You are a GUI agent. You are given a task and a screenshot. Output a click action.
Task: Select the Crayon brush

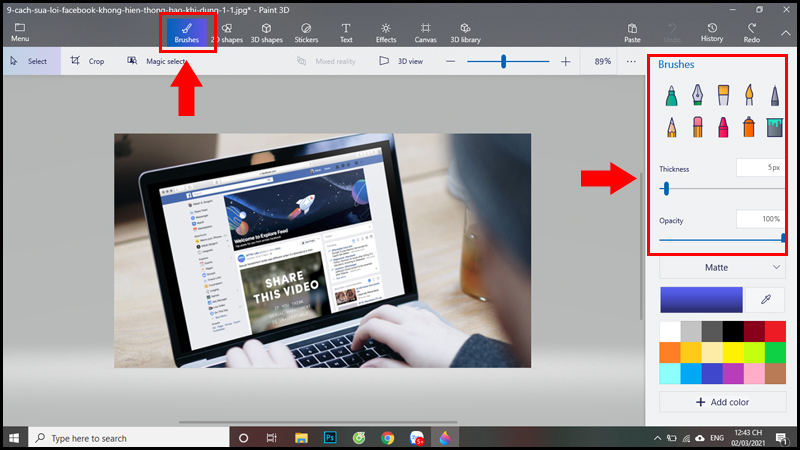(x=723, y=127)
